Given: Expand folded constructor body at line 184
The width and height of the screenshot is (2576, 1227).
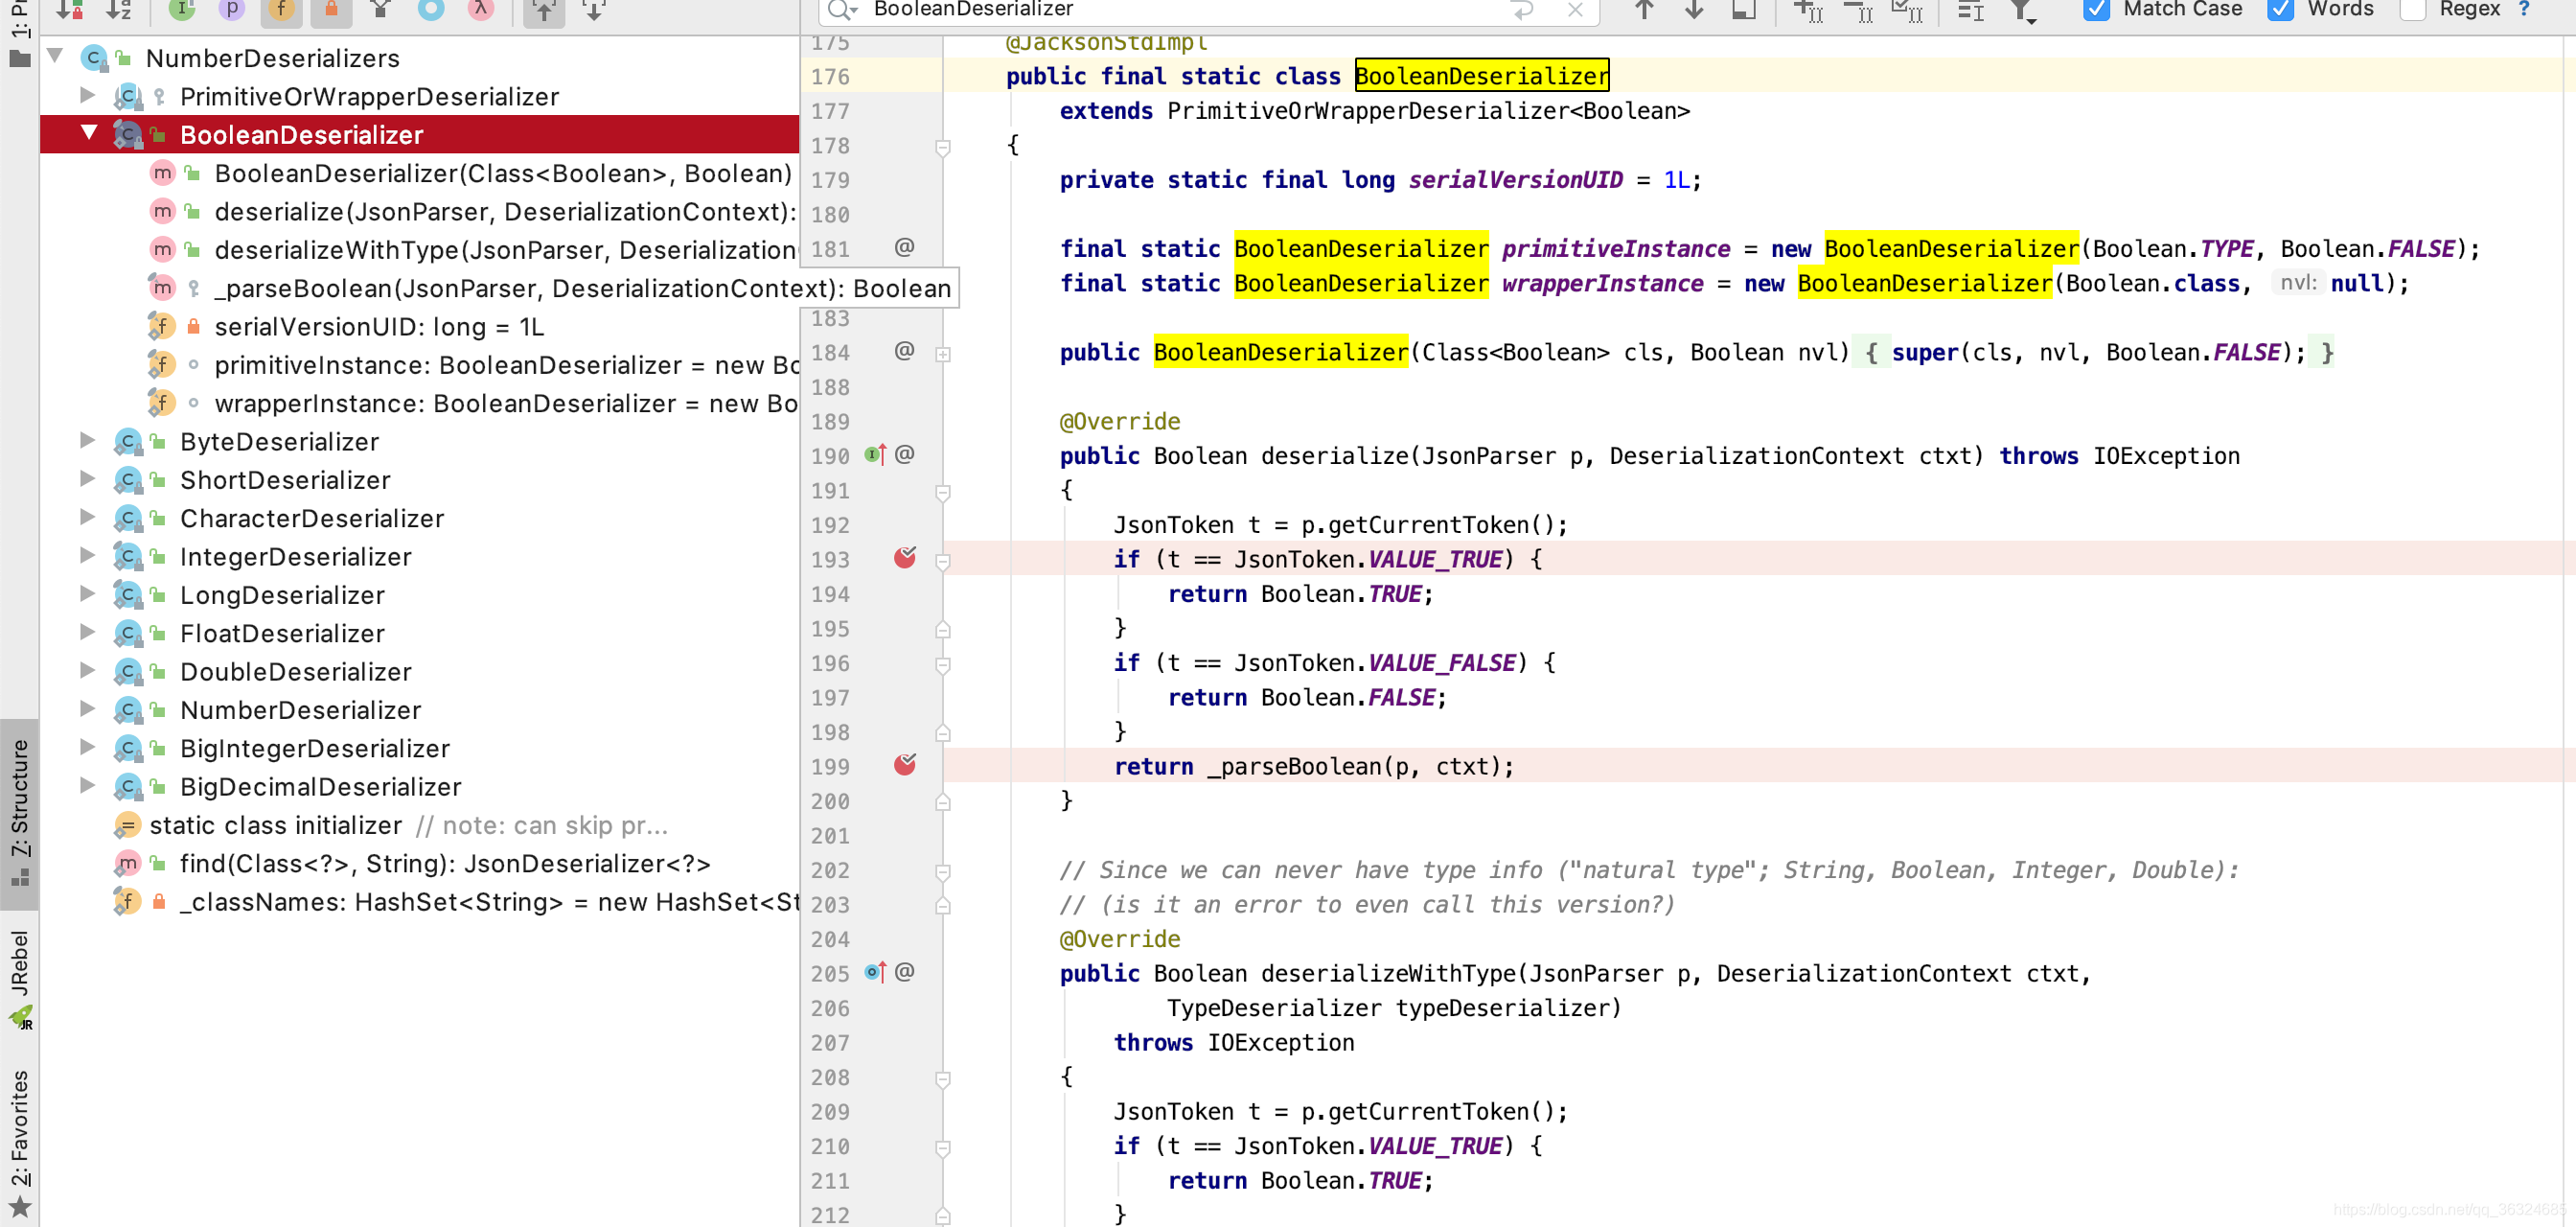Looking at the screenshot, I should (x=942, y=353).
